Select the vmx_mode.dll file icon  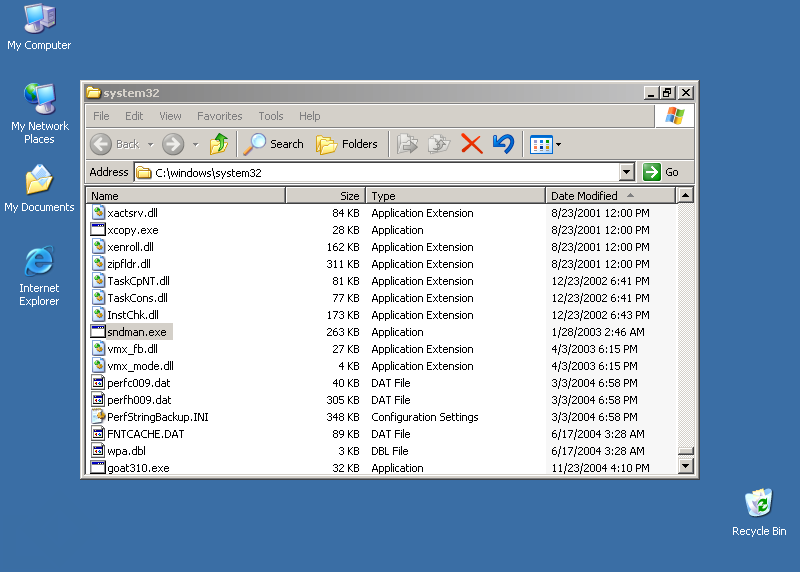[98, 365]
